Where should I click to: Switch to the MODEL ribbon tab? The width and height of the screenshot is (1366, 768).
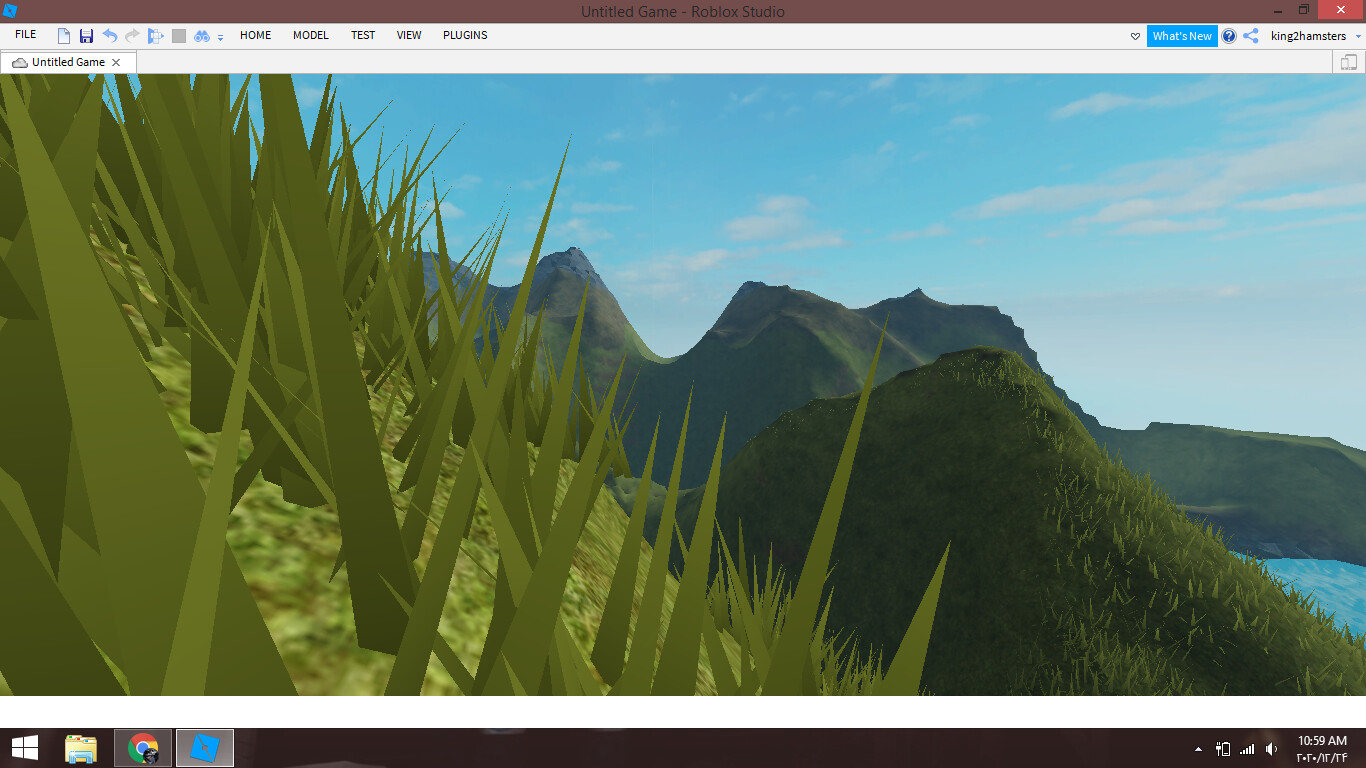[311, 35]
